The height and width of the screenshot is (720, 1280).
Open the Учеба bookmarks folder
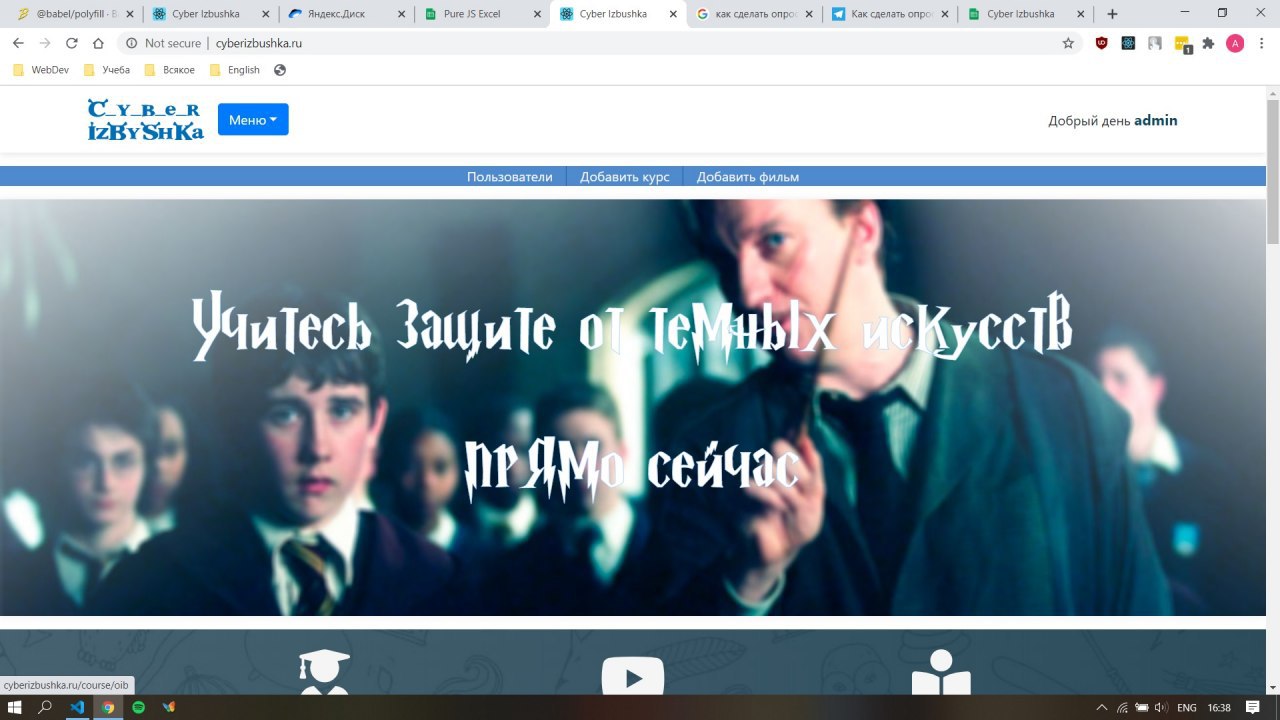click(107, 70)
